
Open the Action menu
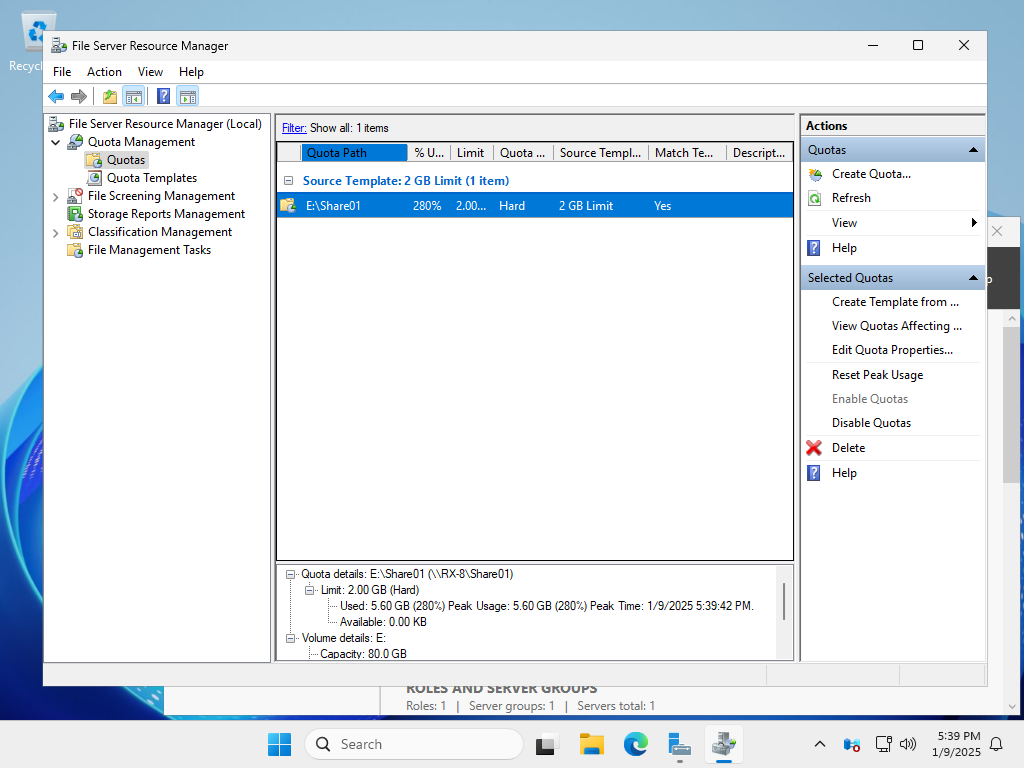[x=104, y=72]
